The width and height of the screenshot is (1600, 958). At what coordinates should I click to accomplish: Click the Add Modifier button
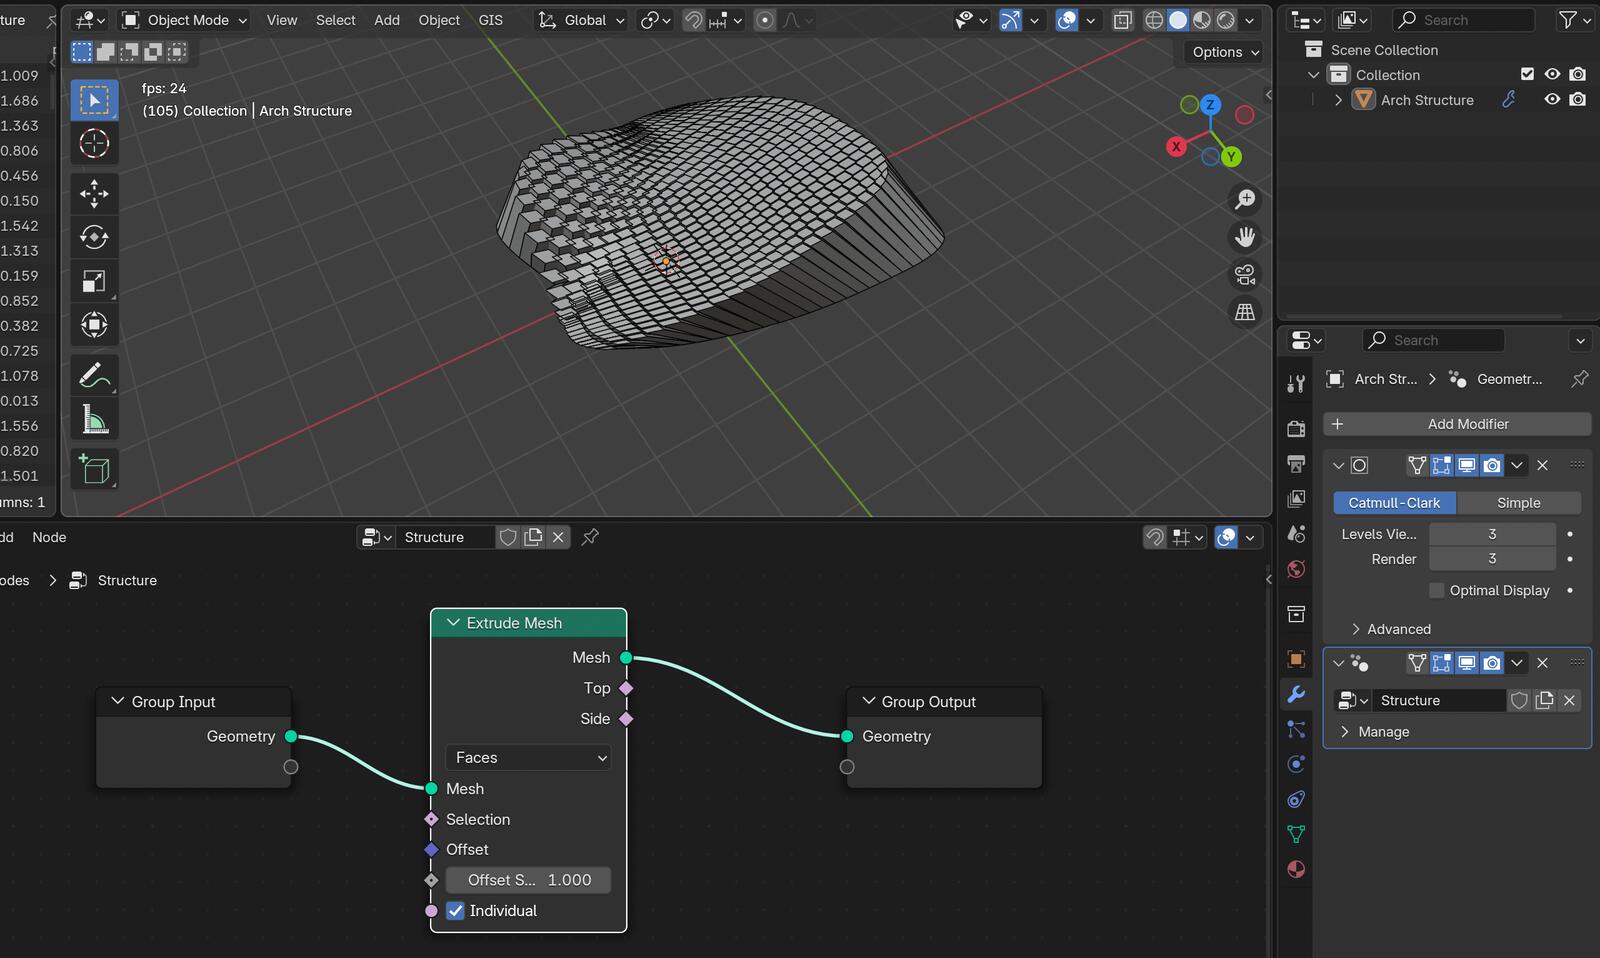[1457, 424]
